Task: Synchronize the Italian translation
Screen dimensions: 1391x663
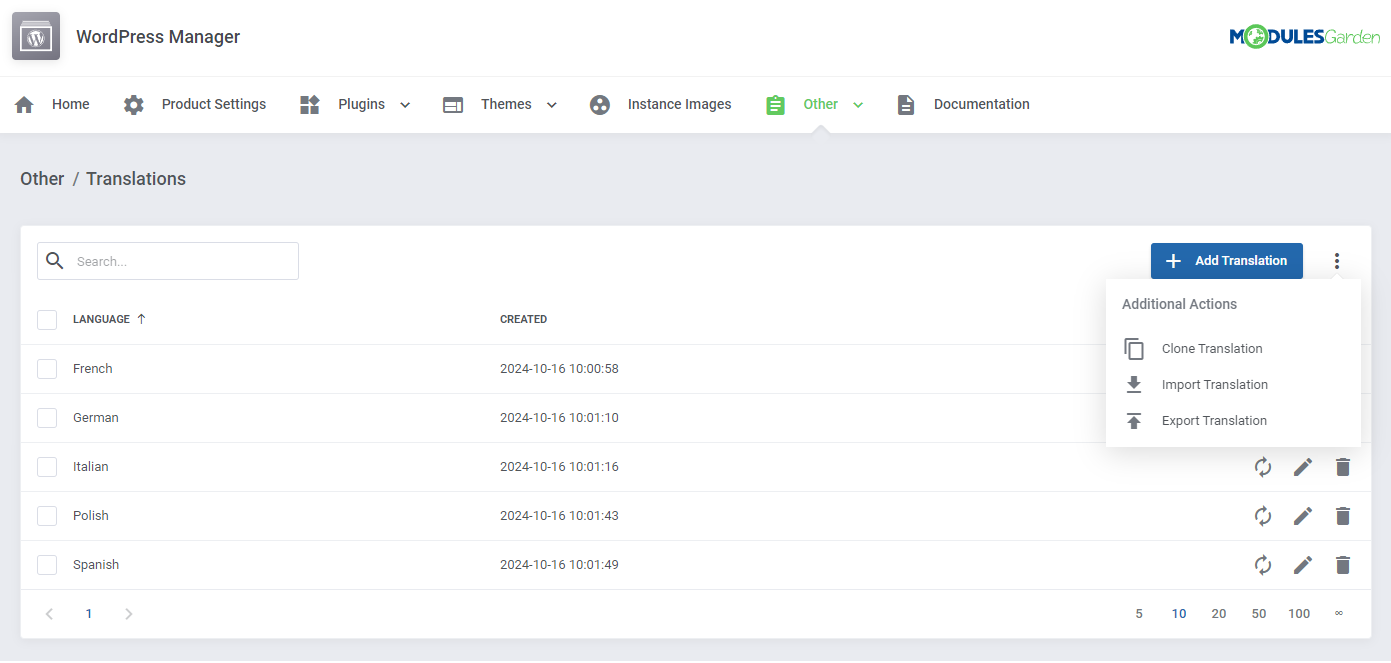Action: point(1262,466)
